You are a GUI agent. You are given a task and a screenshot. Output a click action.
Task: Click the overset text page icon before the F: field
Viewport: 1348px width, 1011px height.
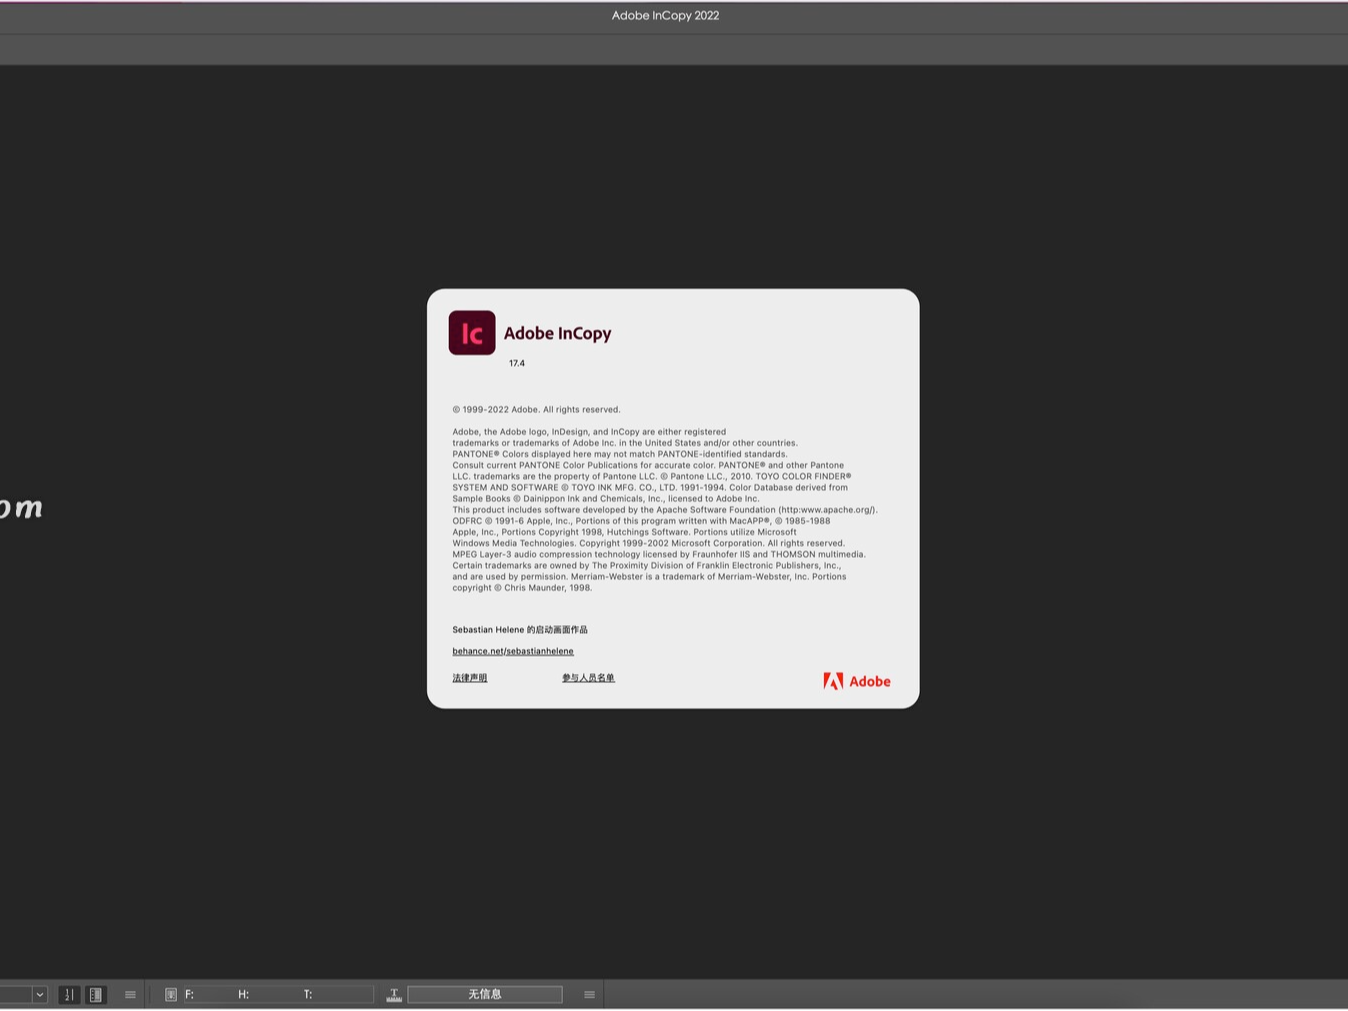171,994
